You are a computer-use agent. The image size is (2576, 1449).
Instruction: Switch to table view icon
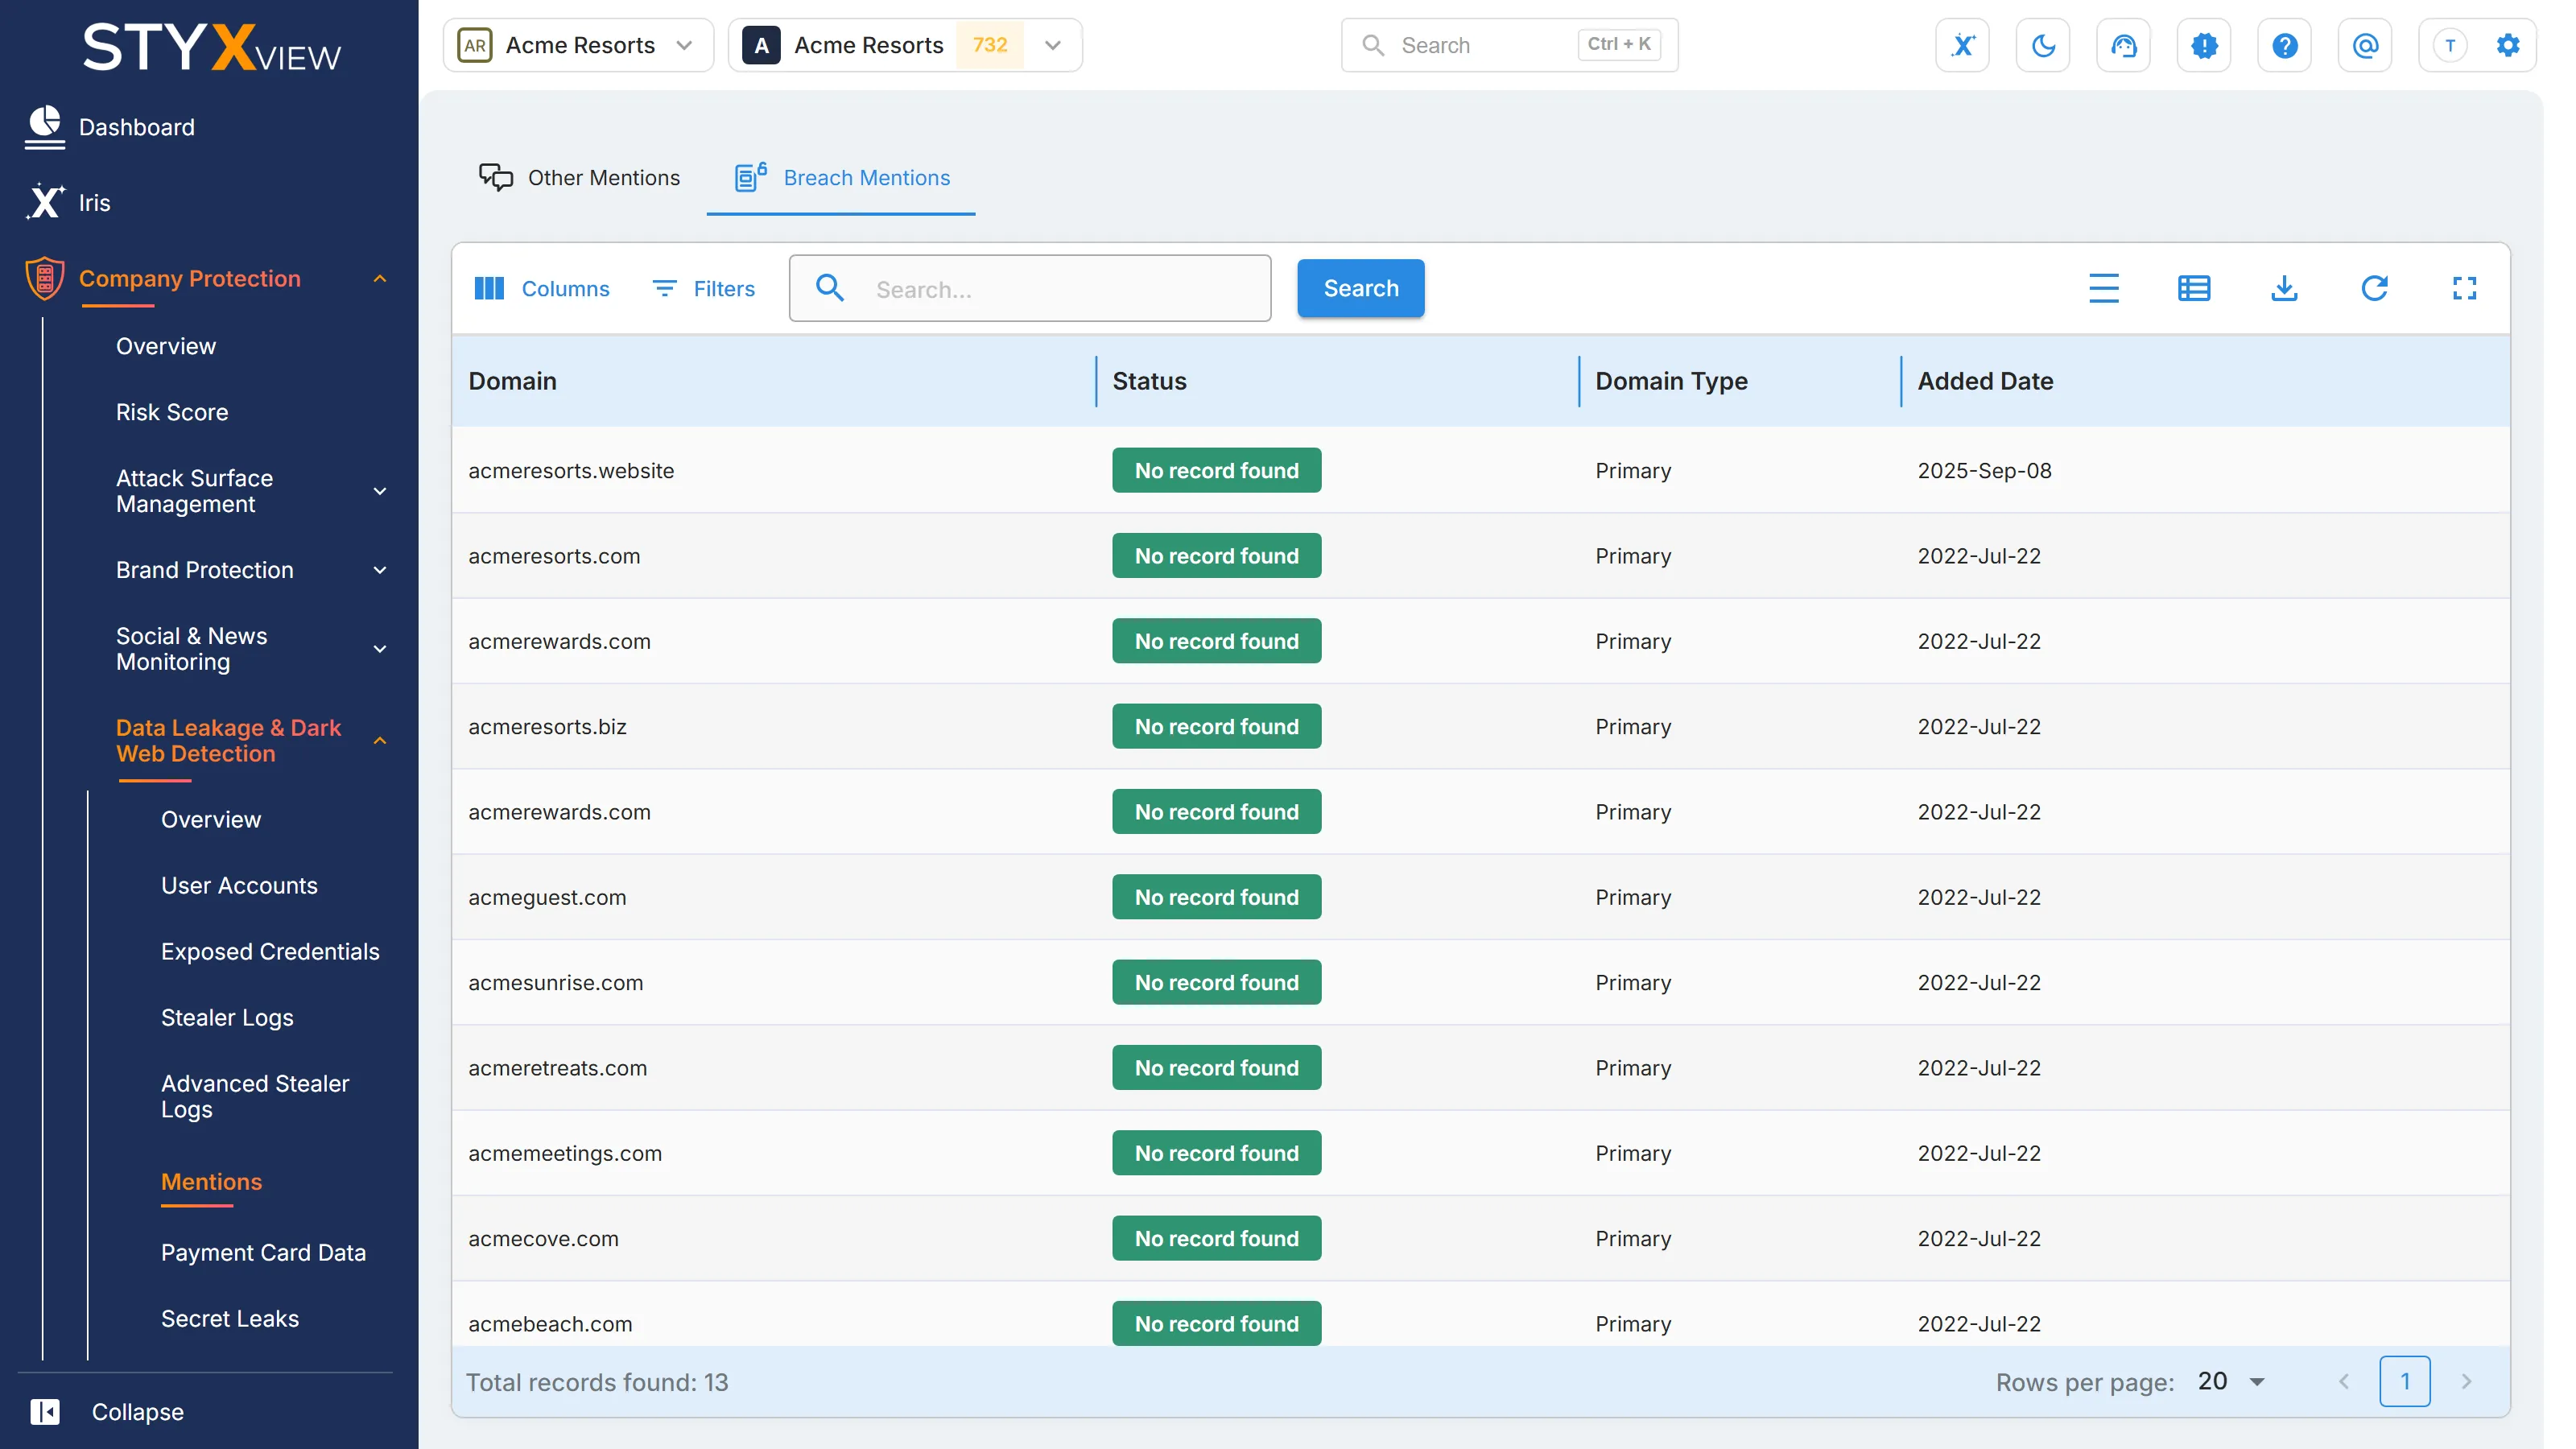(x=2194, y=288)
